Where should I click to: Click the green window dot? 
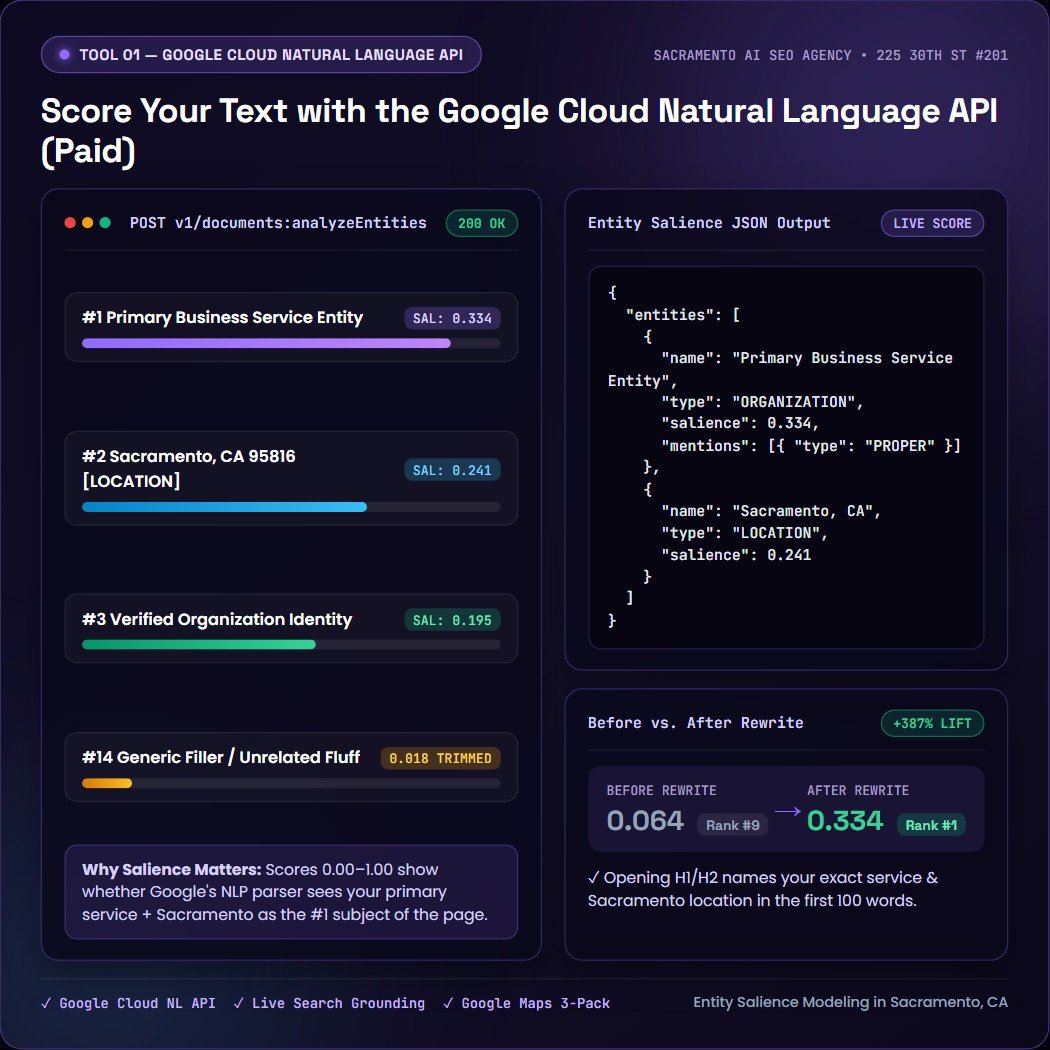pos(105,223)
